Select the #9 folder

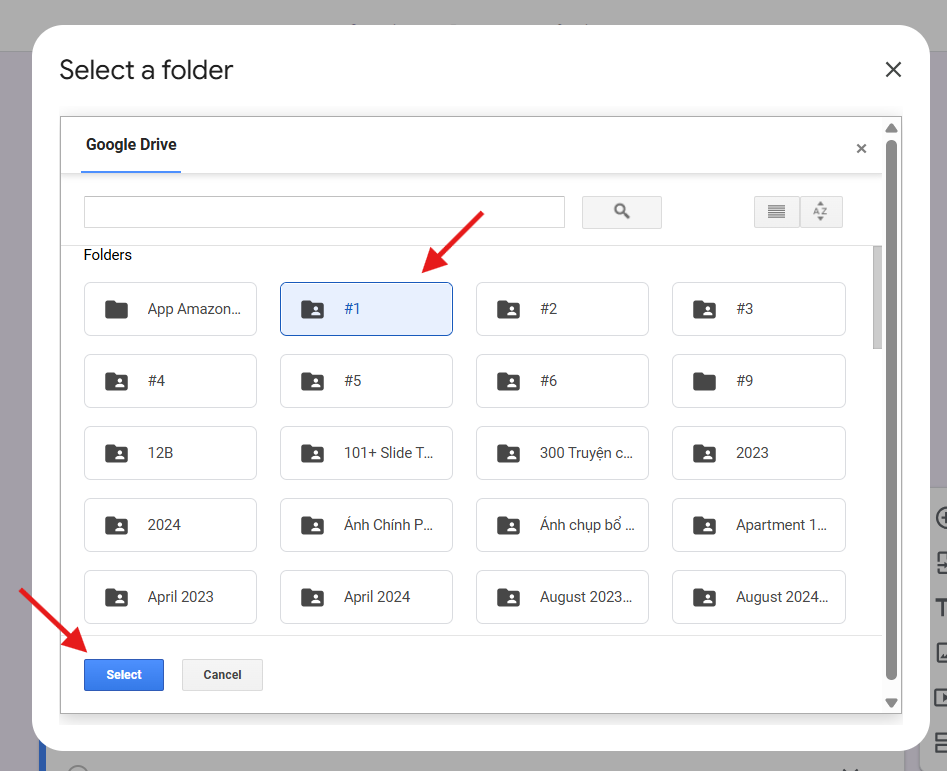(x=758, y=381)
